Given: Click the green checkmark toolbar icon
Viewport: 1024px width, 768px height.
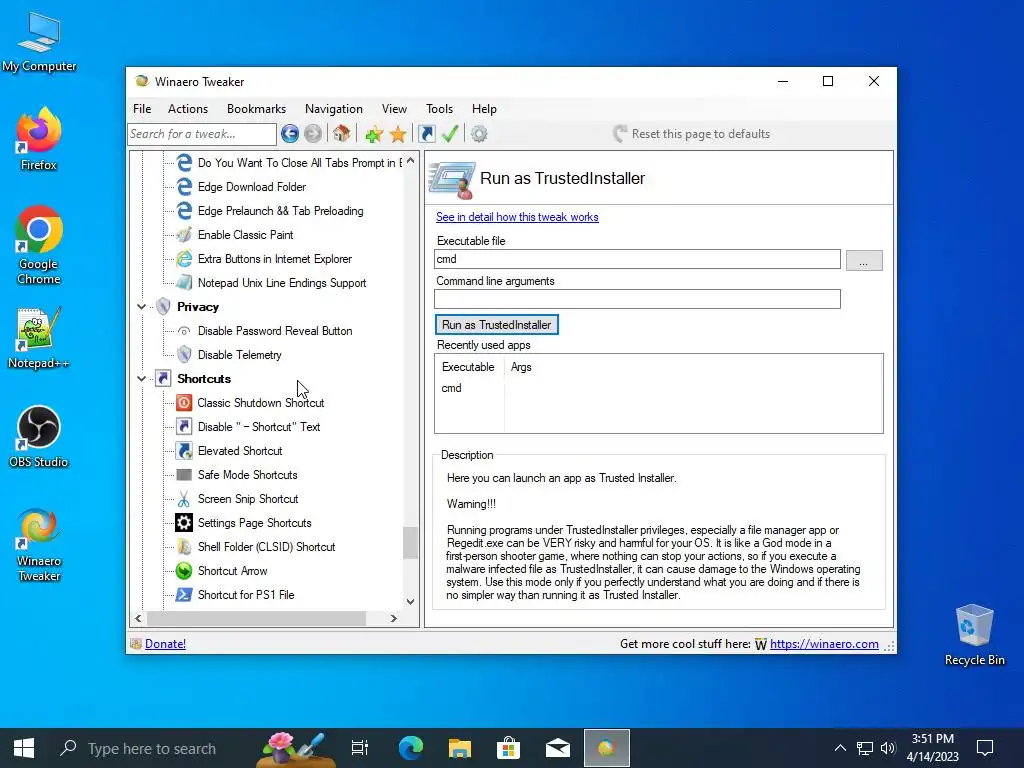Looking at the screenshot, I should point(450,134).
